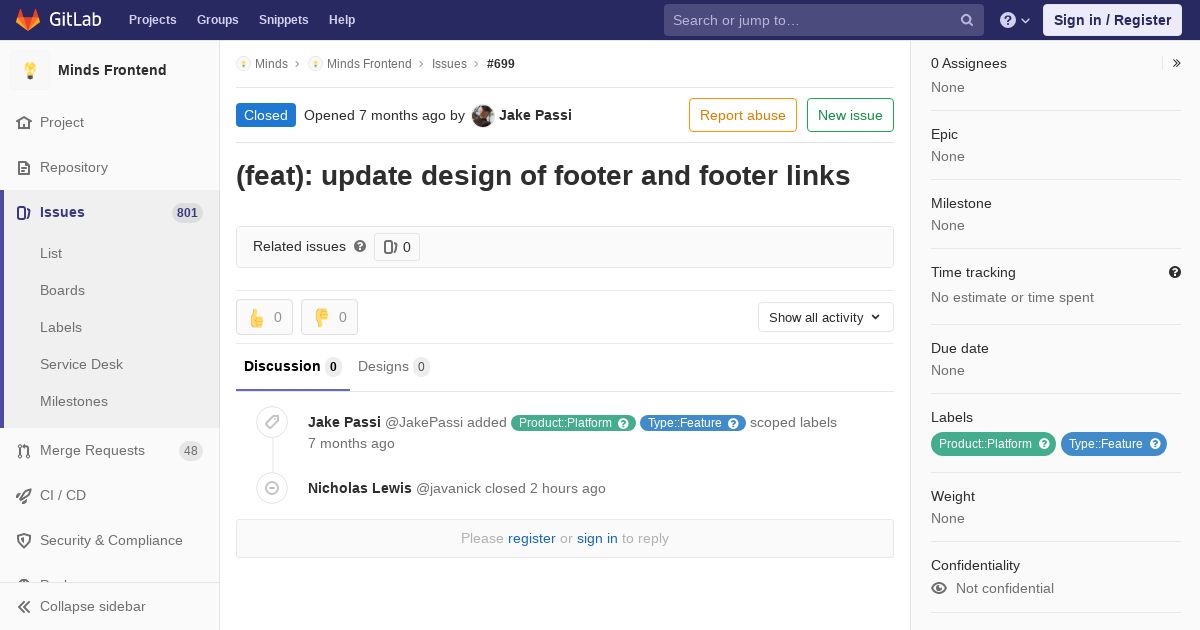Click help icon on Type::Feature label in activity

point(733,423)
